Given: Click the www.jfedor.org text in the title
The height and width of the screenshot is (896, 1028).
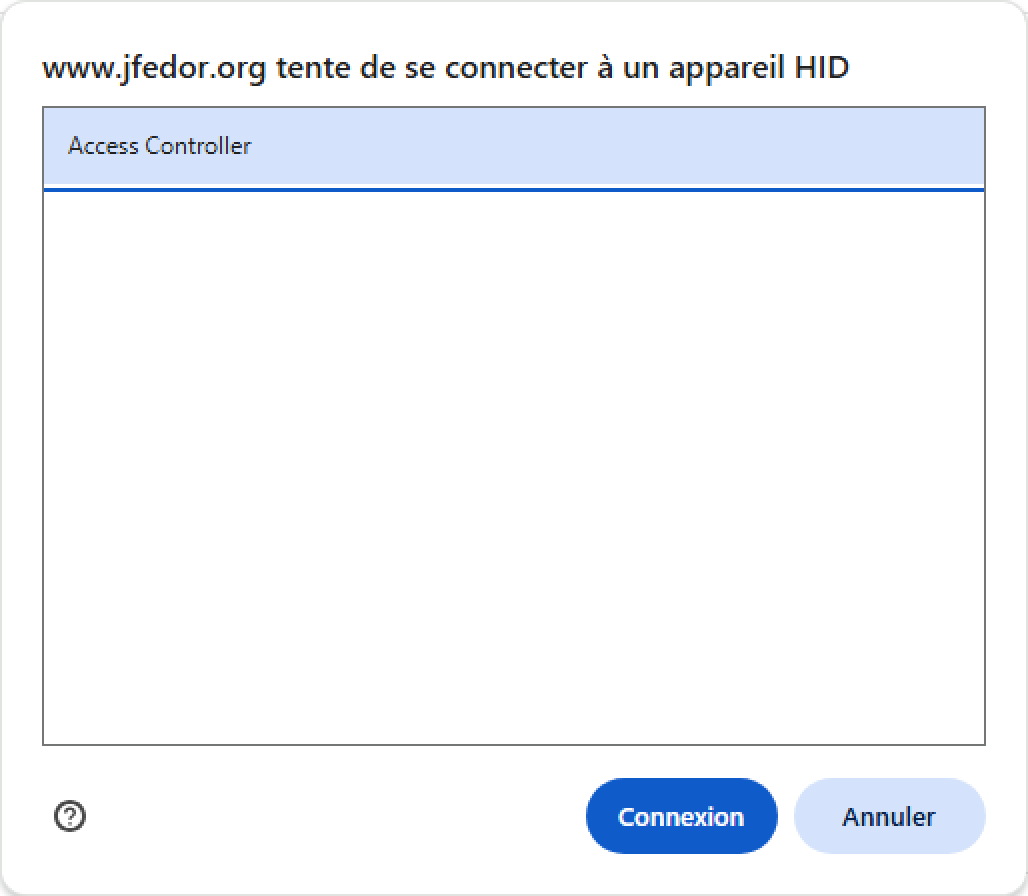Looking at the screenshot, I should [x=154, y=69].
